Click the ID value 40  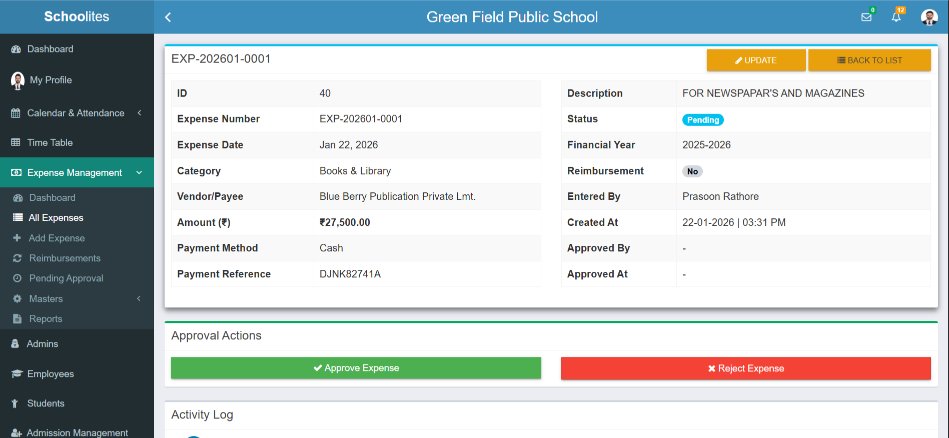pyautogui.click(x=325, y=93)
